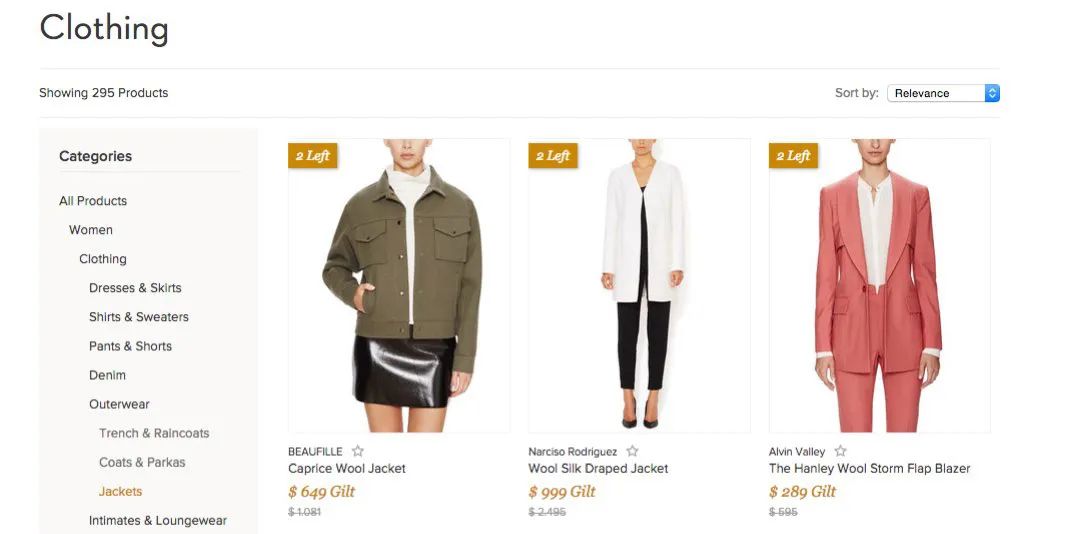Favorite BEAUFILLE brand with star icon
The image size is (1068, 534).
358,452
